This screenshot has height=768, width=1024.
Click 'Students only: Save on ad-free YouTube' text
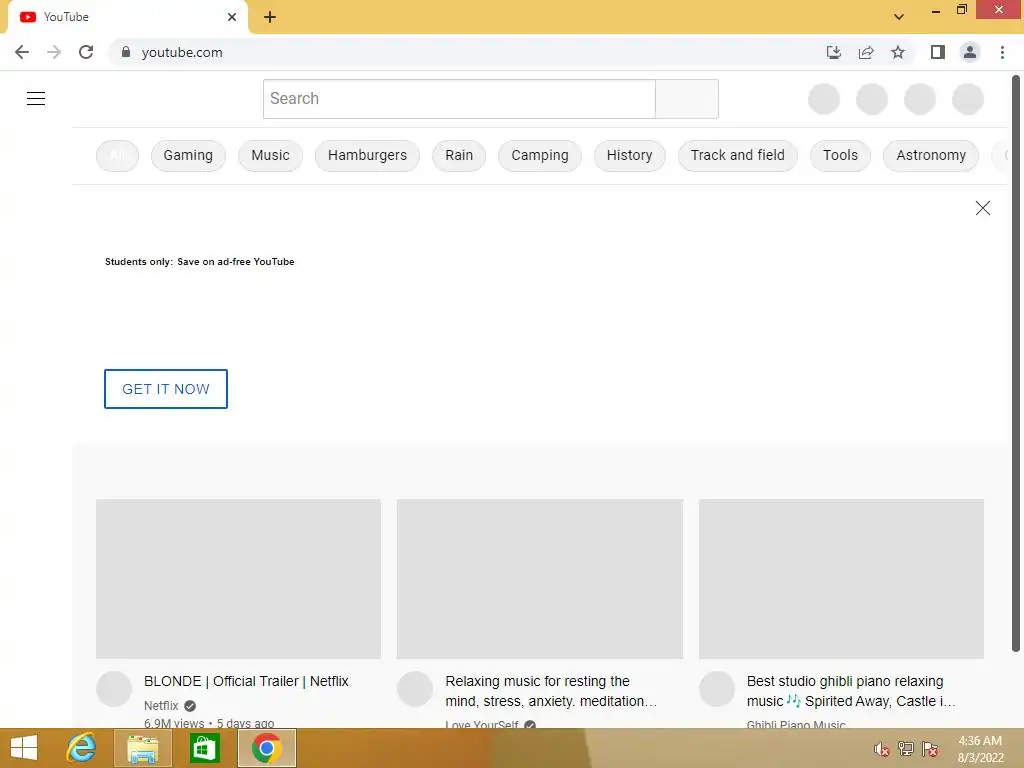(x=200, y=262)
